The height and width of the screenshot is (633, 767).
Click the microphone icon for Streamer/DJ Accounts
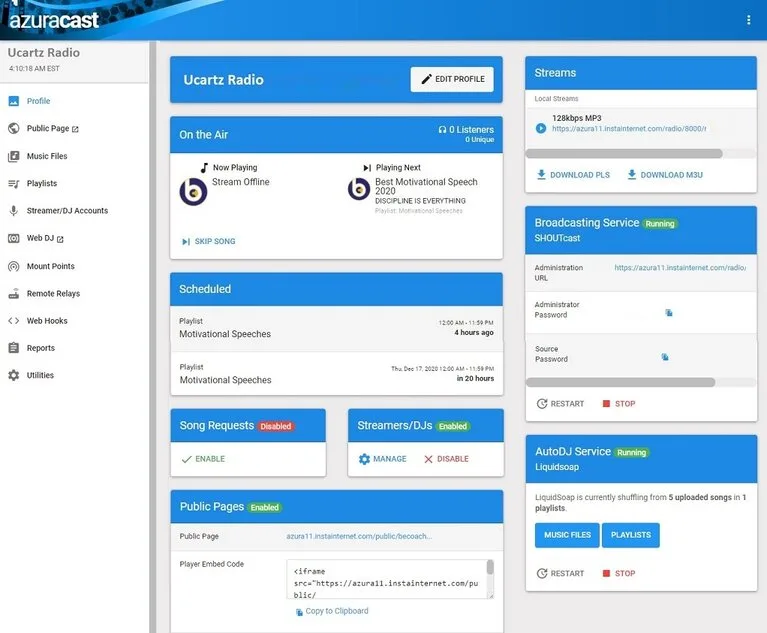point(14,211)
